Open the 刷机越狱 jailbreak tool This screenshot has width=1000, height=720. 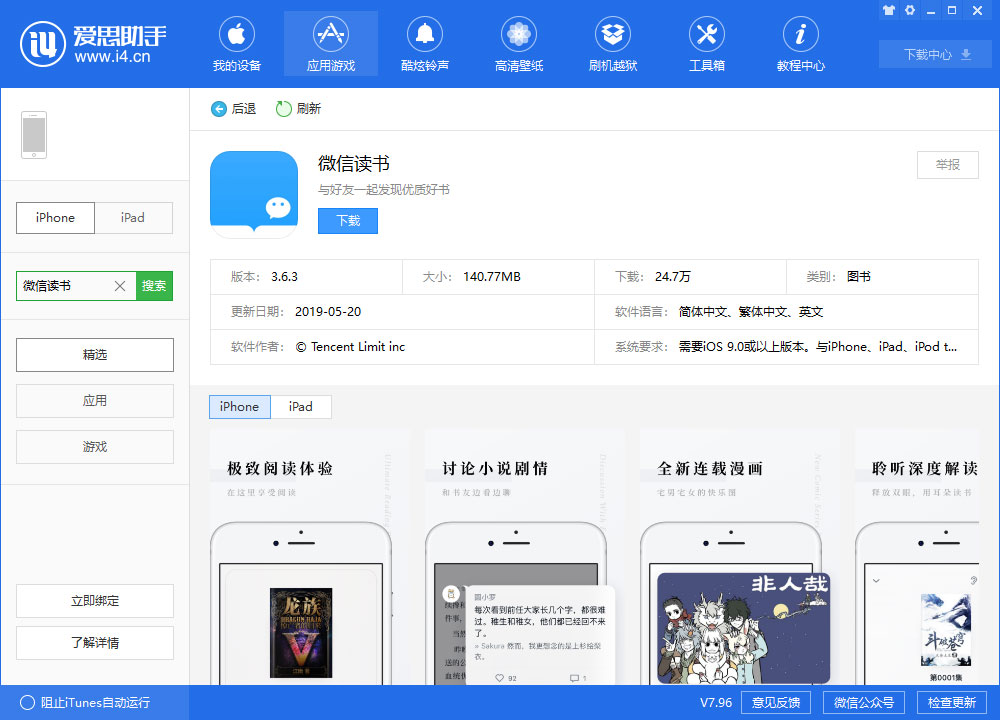[612, 43]
